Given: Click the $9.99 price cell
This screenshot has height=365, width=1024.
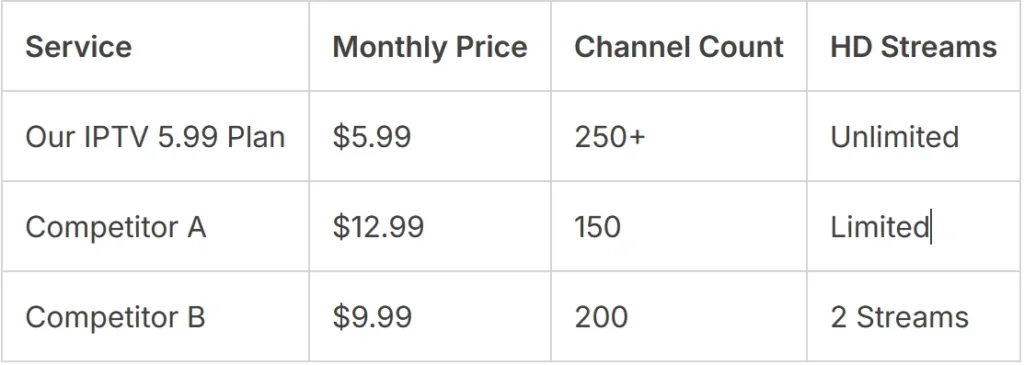Looking at the screenshot, I should tap(430, 317).
